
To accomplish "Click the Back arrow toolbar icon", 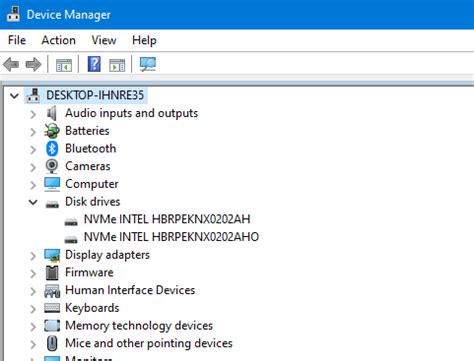I will click(11, 64).
